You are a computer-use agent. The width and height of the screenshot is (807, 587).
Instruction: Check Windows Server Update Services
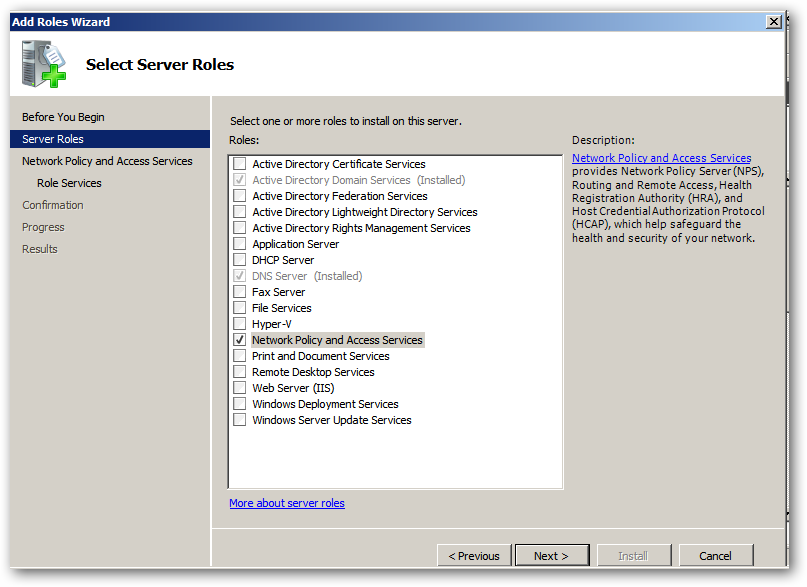pos(239,419)
